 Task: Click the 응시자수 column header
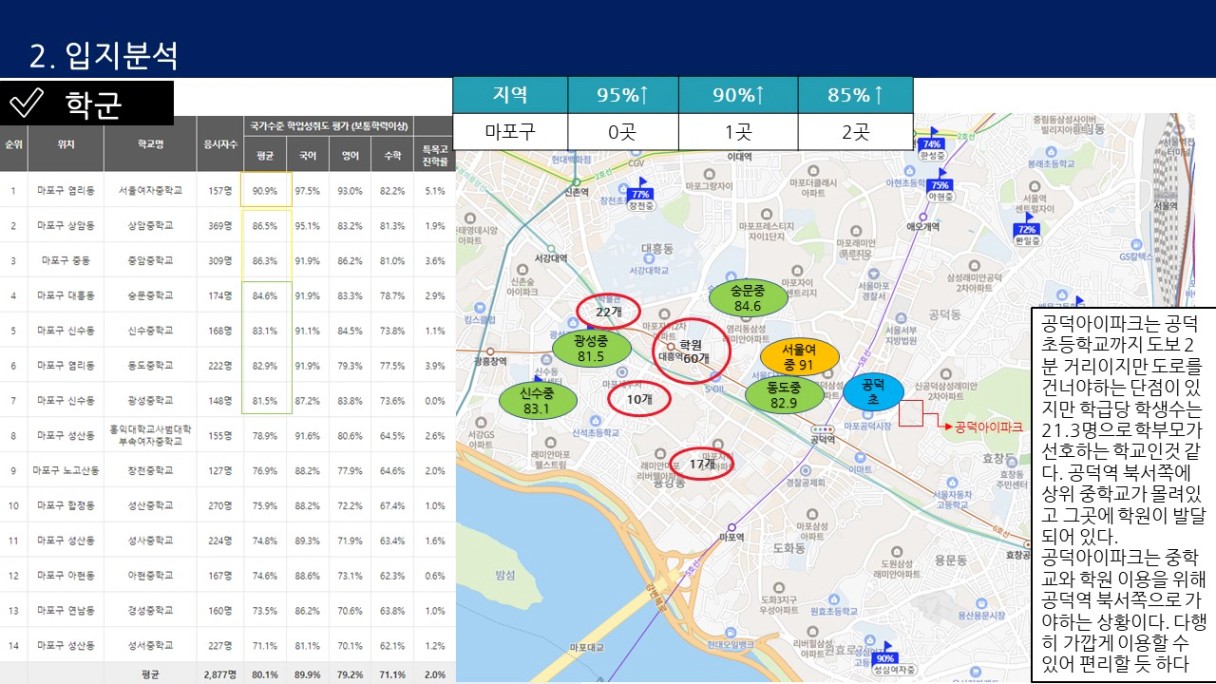(x=220, y=144)
